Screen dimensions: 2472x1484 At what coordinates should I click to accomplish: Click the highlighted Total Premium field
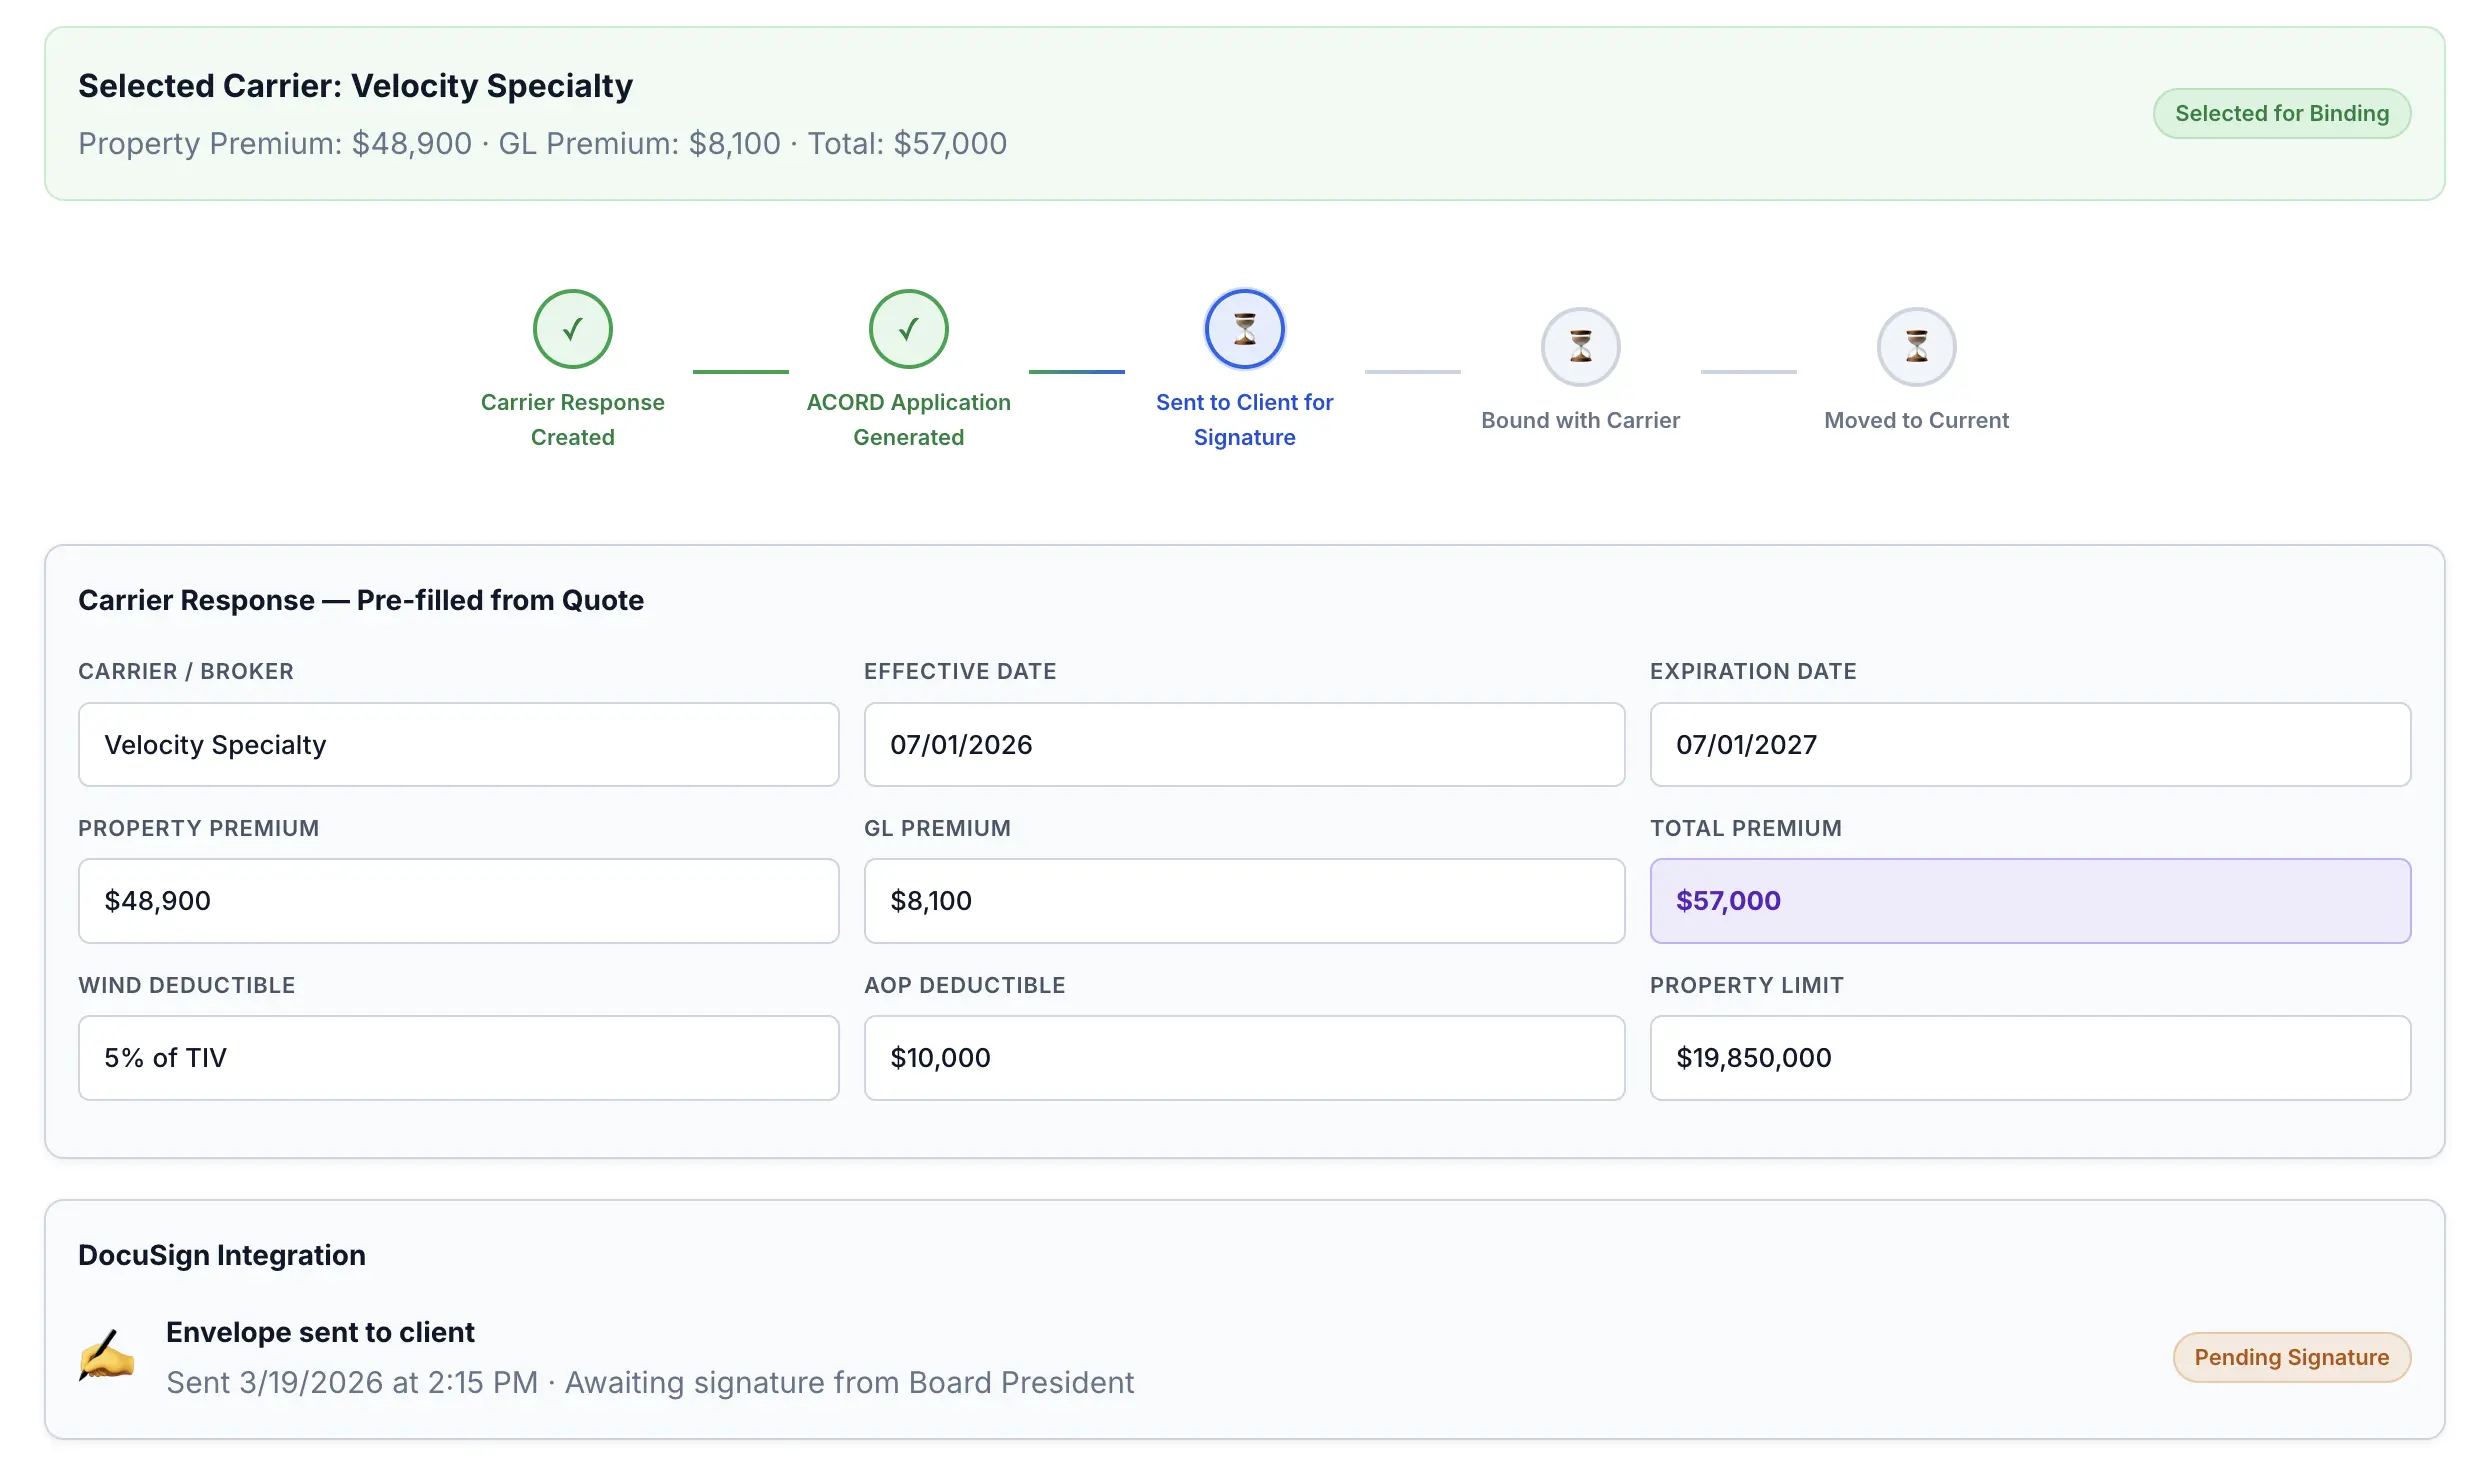2030,900
